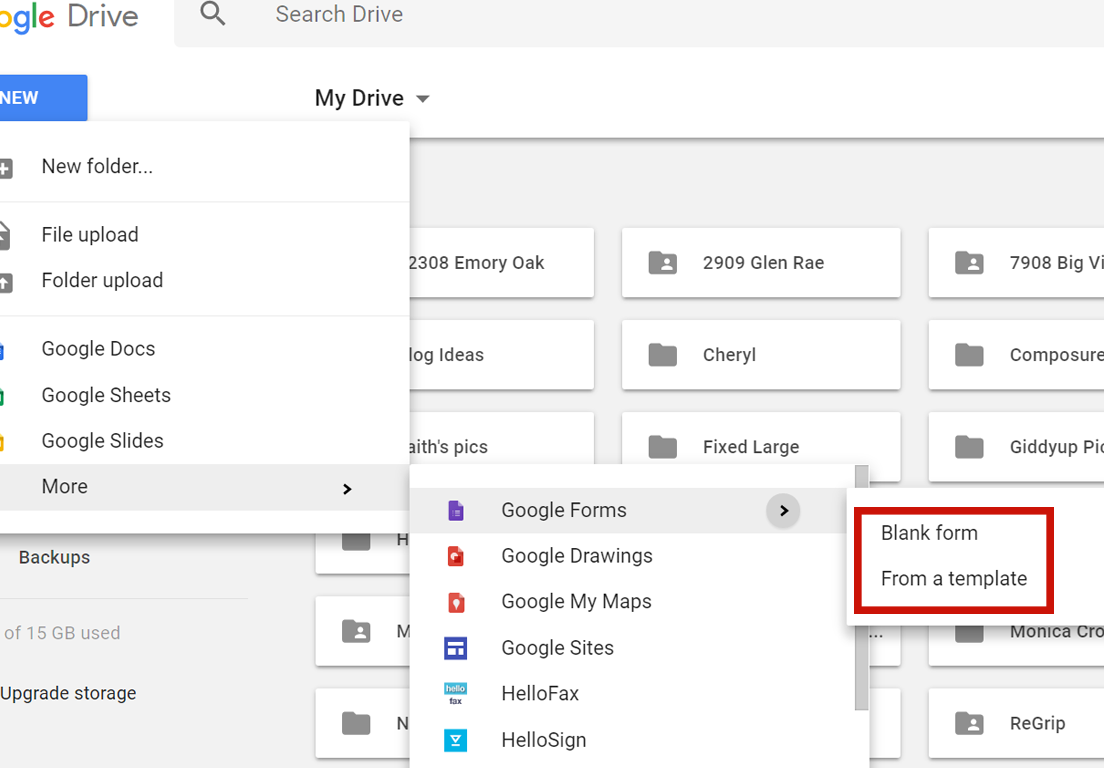1104x768 pixels.
Task: Open Backups in the sidebar
Action: tap(55, 558)
